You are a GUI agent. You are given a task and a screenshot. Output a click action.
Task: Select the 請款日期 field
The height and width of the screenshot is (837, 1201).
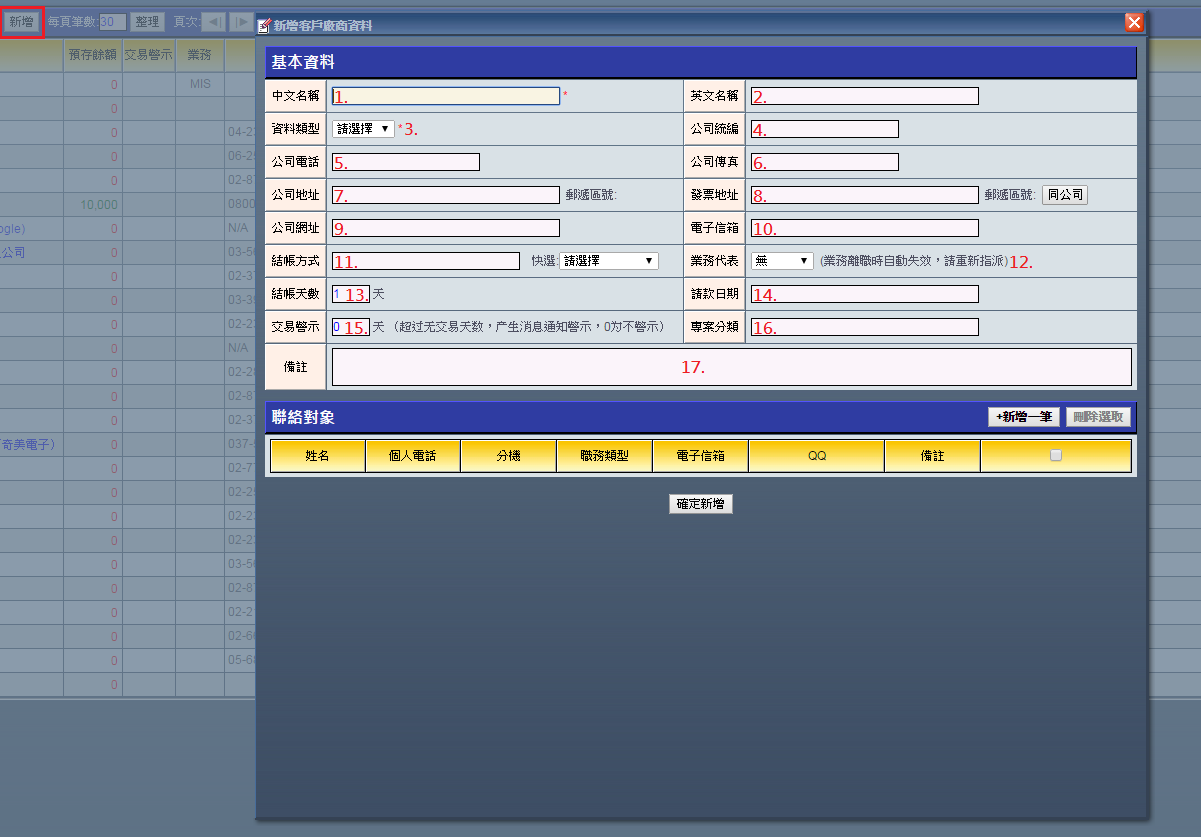coord(864,294)
